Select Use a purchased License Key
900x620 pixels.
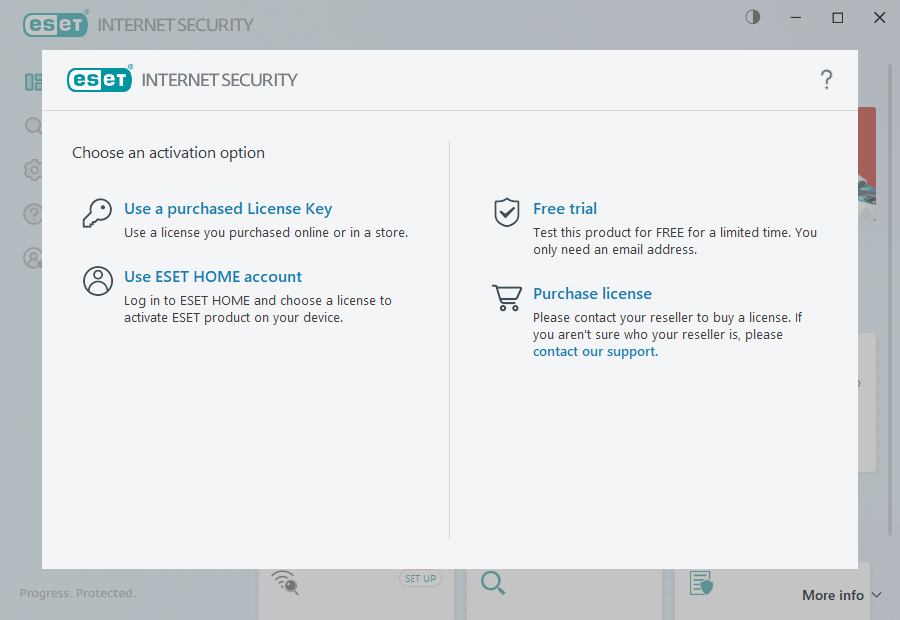(x=228, y=208)
